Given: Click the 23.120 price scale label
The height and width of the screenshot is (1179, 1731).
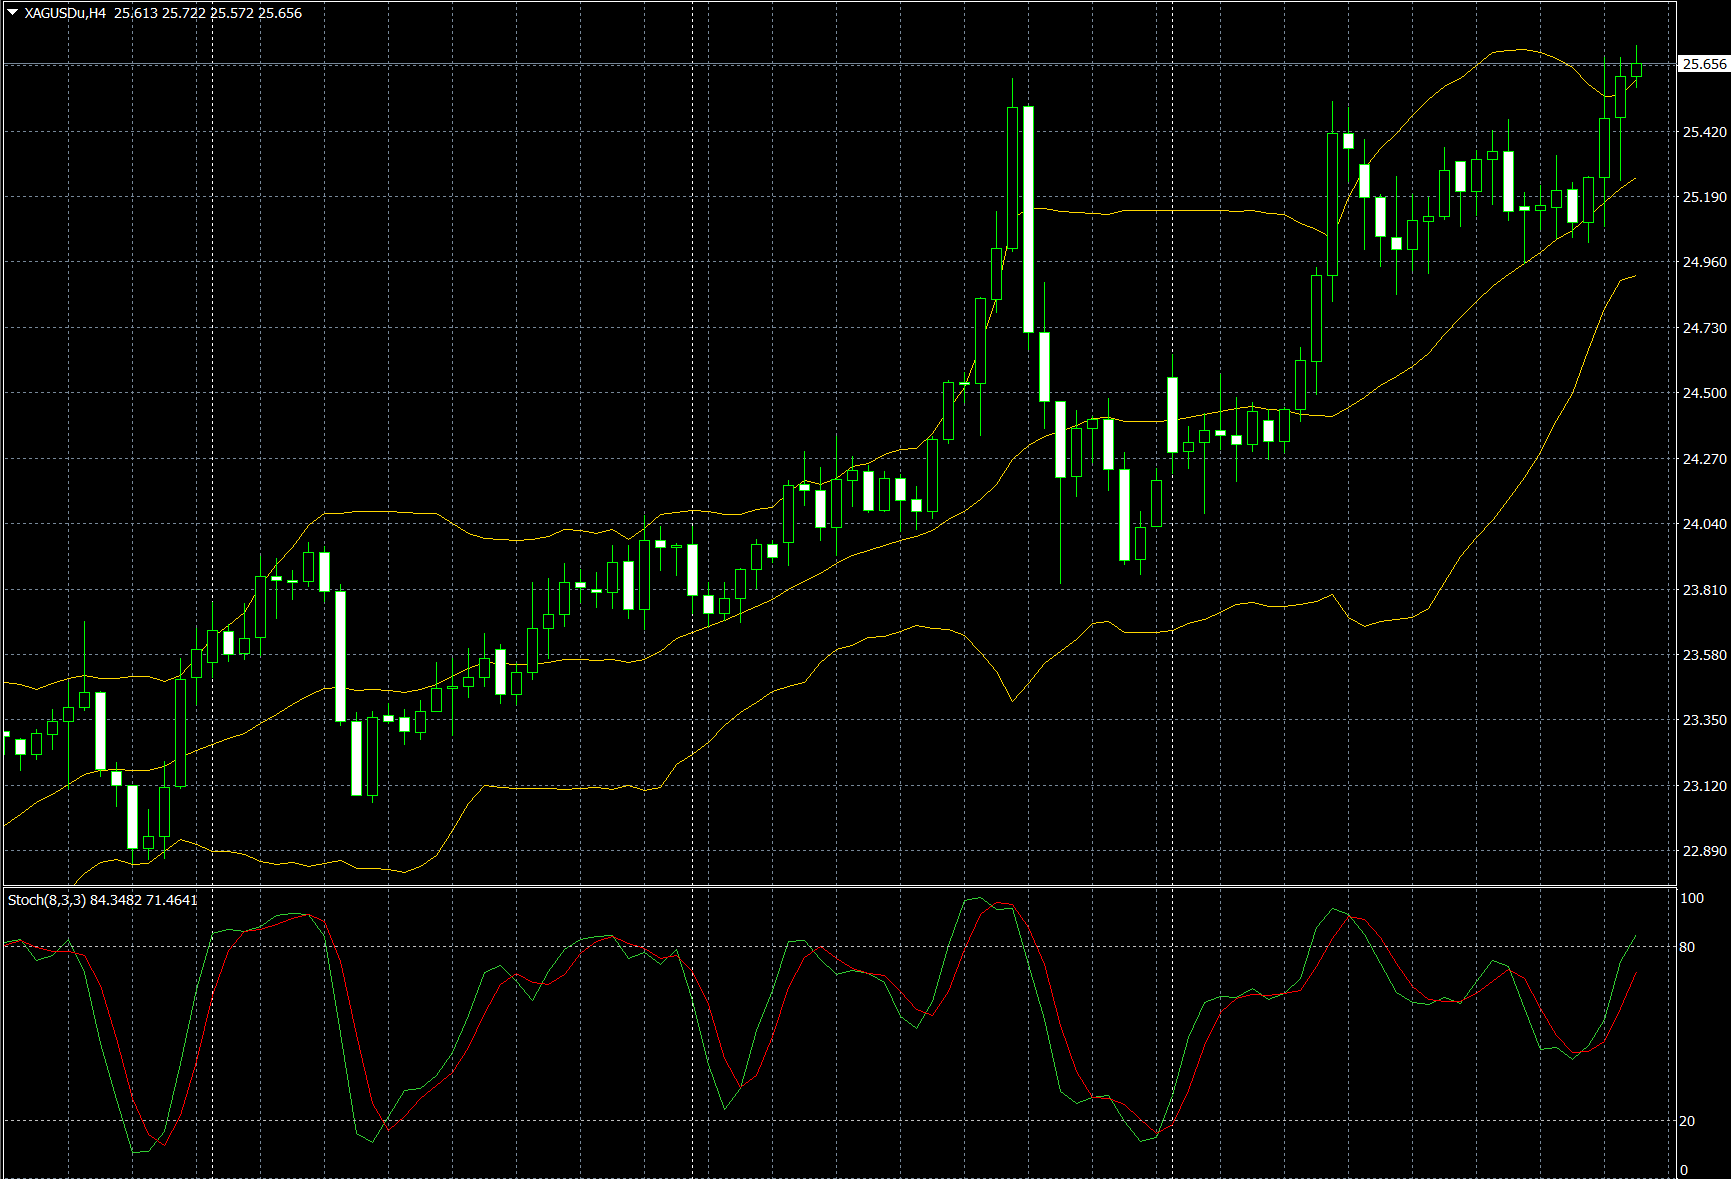Looking at the screenshot, I should pyautogui.click(x=1704, y=786).
